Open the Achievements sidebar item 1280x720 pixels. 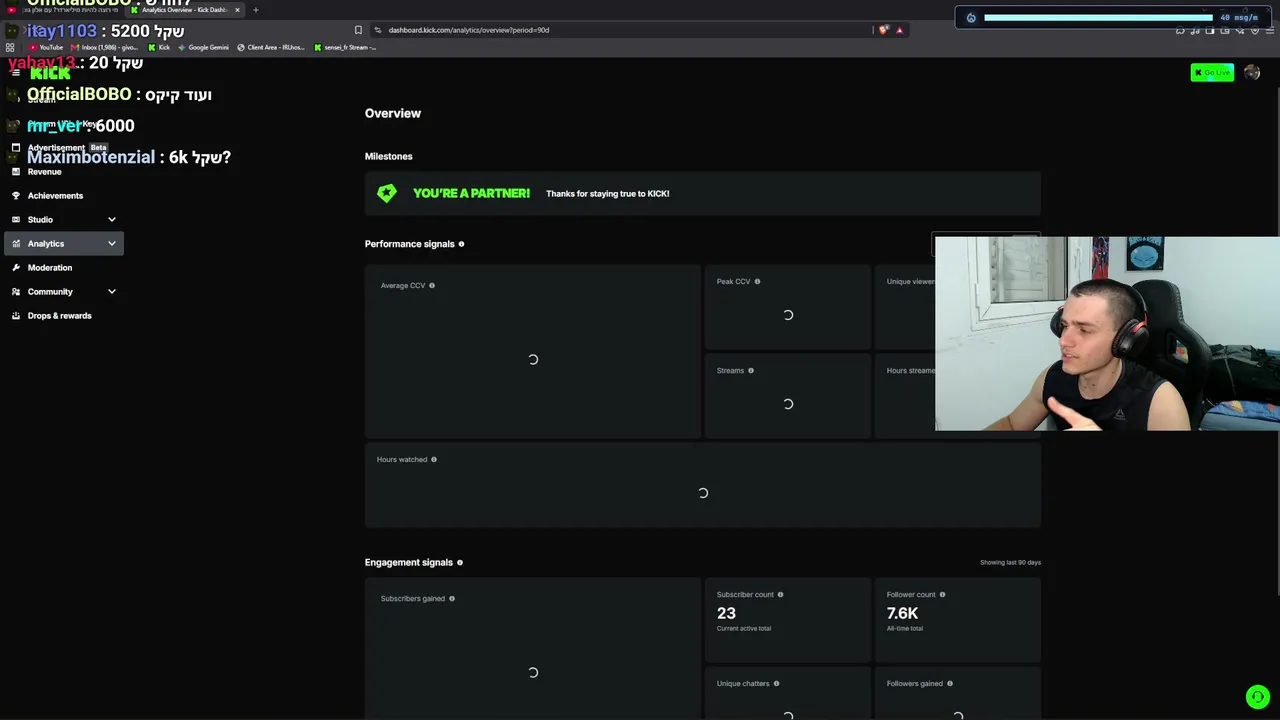tap(55, 196)
